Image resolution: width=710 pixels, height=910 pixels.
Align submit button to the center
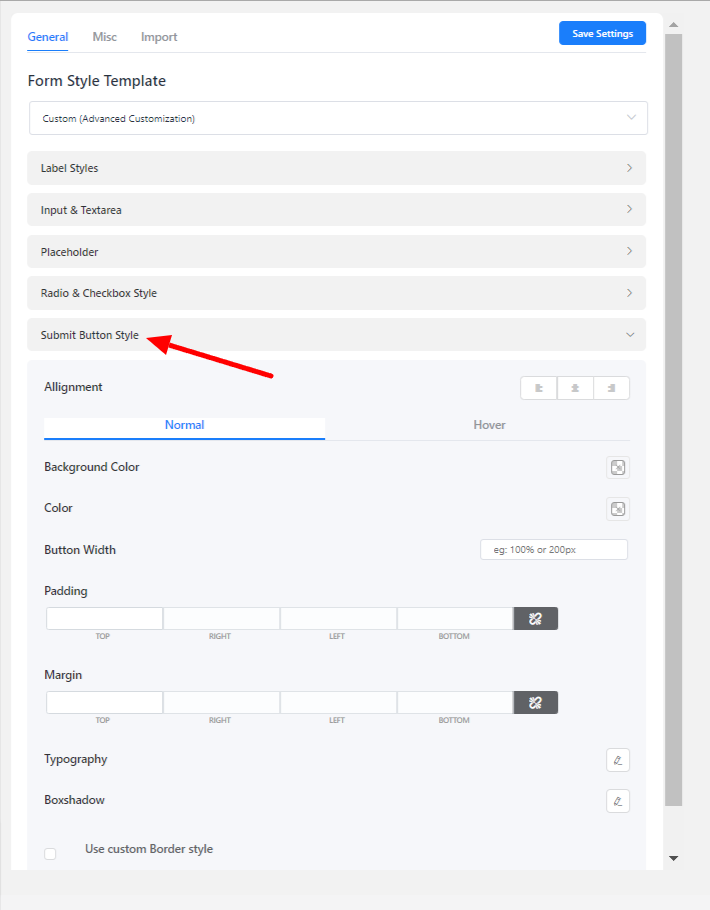click(x=575, y=388)
